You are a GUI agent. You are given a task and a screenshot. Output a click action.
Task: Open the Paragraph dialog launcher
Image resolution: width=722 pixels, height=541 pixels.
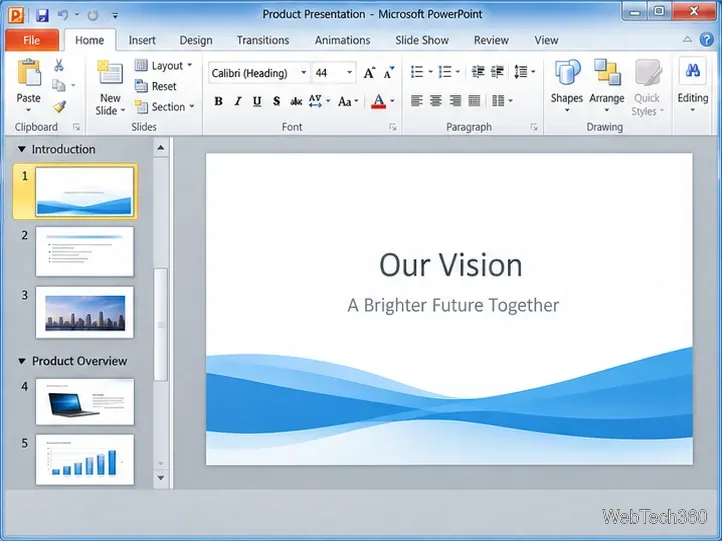[x=534, y=127]
